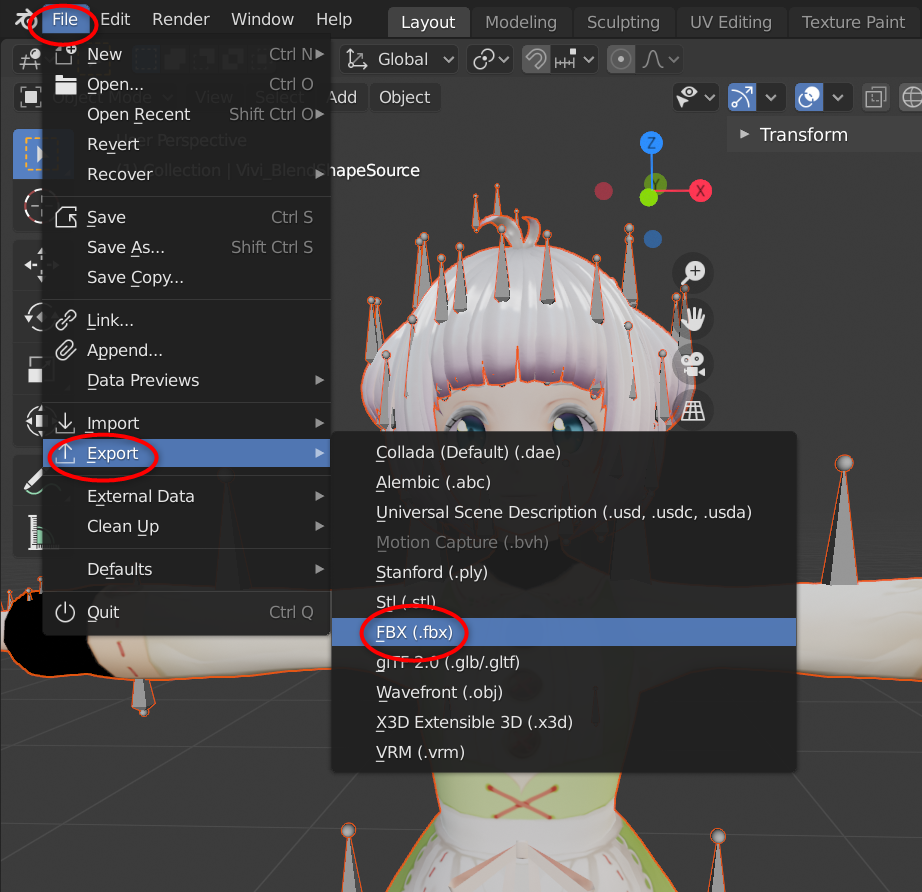Expand the External Data submenu
Image resolution: width=922 pixels, height=892 pixels.
point(186,496)
